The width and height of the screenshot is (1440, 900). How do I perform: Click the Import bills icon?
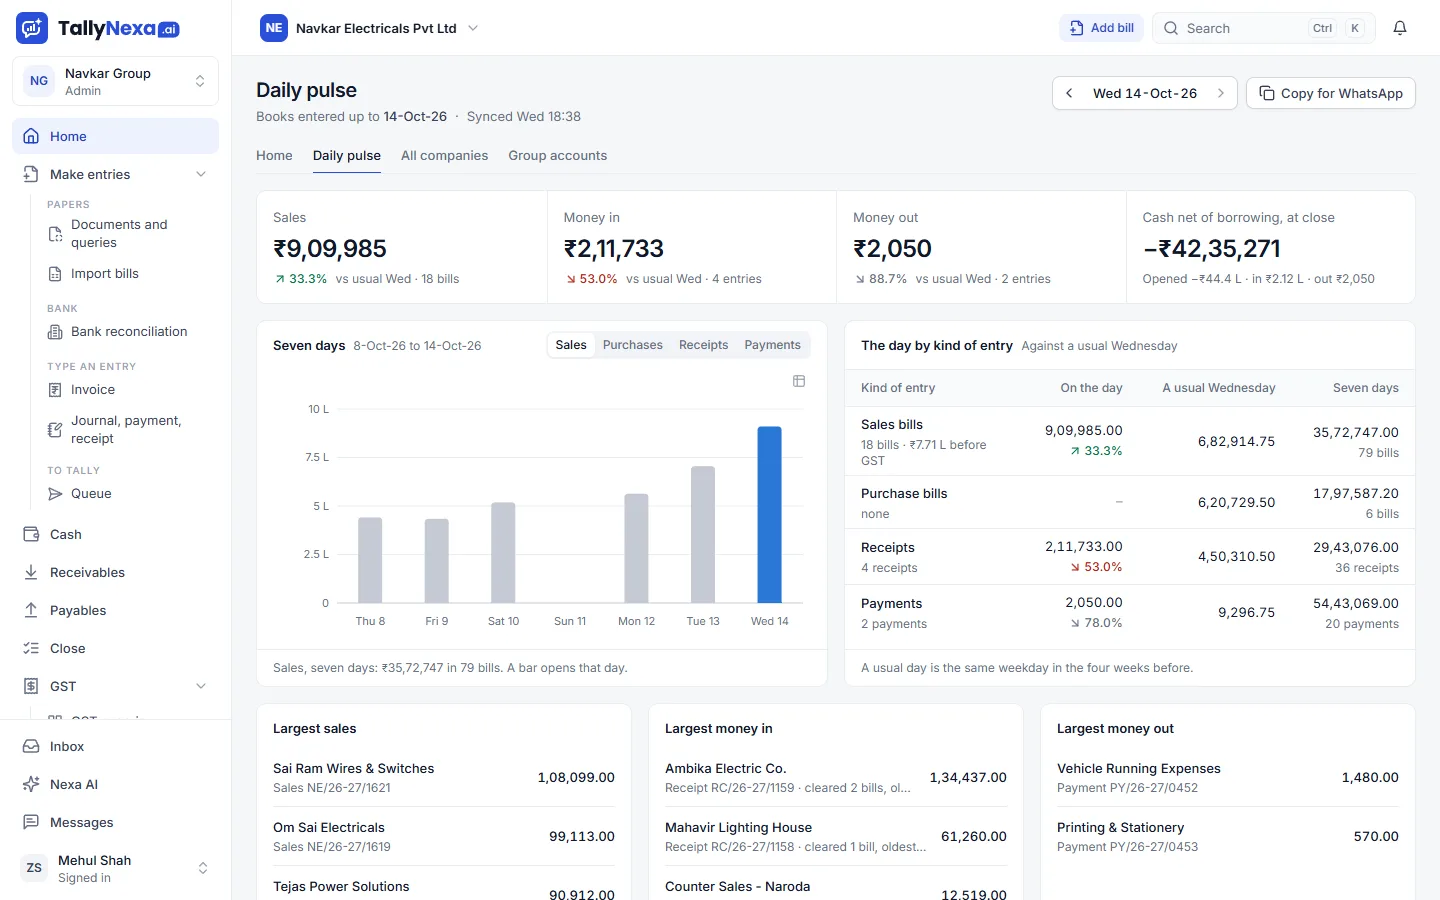[56, 274]
